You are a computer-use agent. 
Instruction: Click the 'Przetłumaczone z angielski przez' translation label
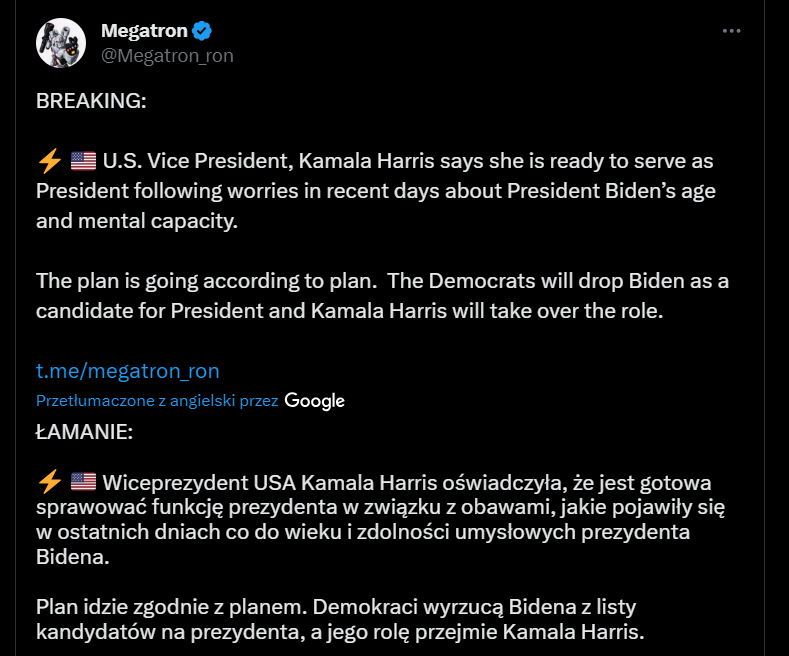[x=157, y=400]
